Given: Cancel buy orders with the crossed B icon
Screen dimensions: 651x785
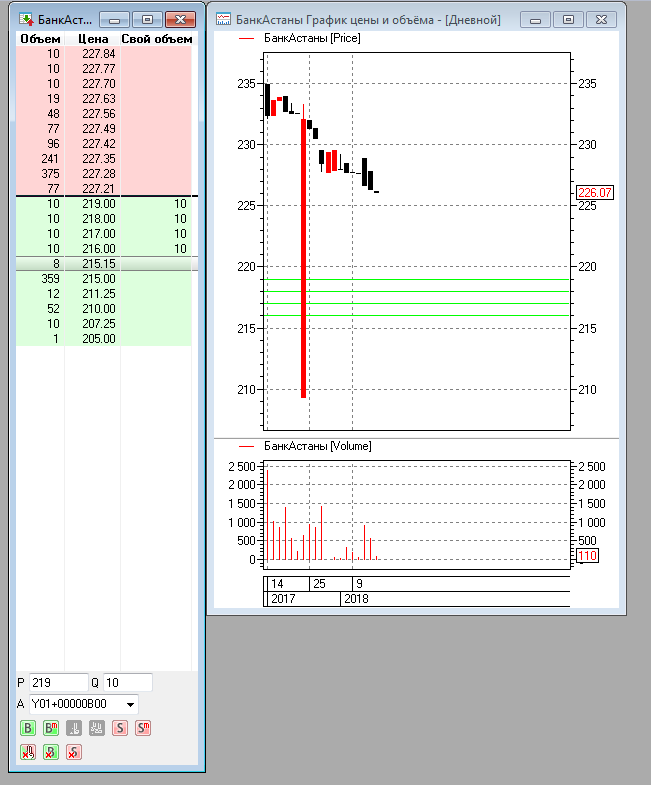Looking at the screenshot, I should pyautogui.click(x=51, y=752).
